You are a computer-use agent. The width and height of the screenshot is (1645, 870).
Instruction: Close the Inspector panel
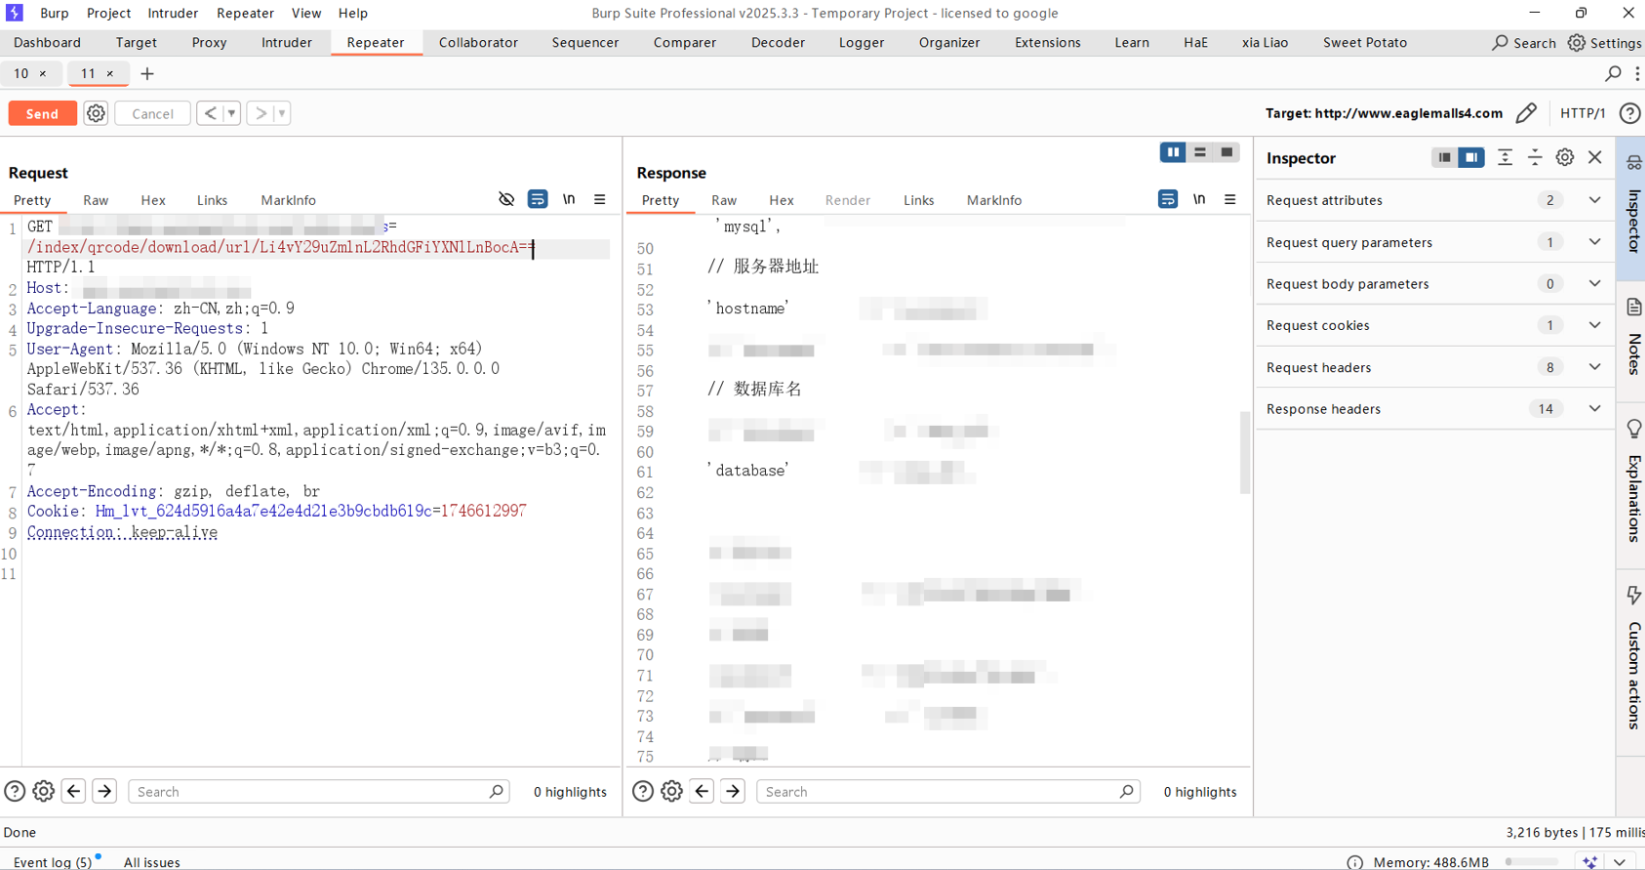[1595, 158]
